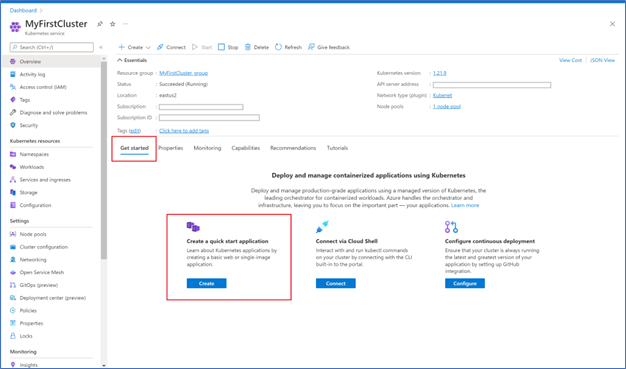Open the Kubenet network type link
The height and width of the screenshot is (369, 626).
[442, 95]
